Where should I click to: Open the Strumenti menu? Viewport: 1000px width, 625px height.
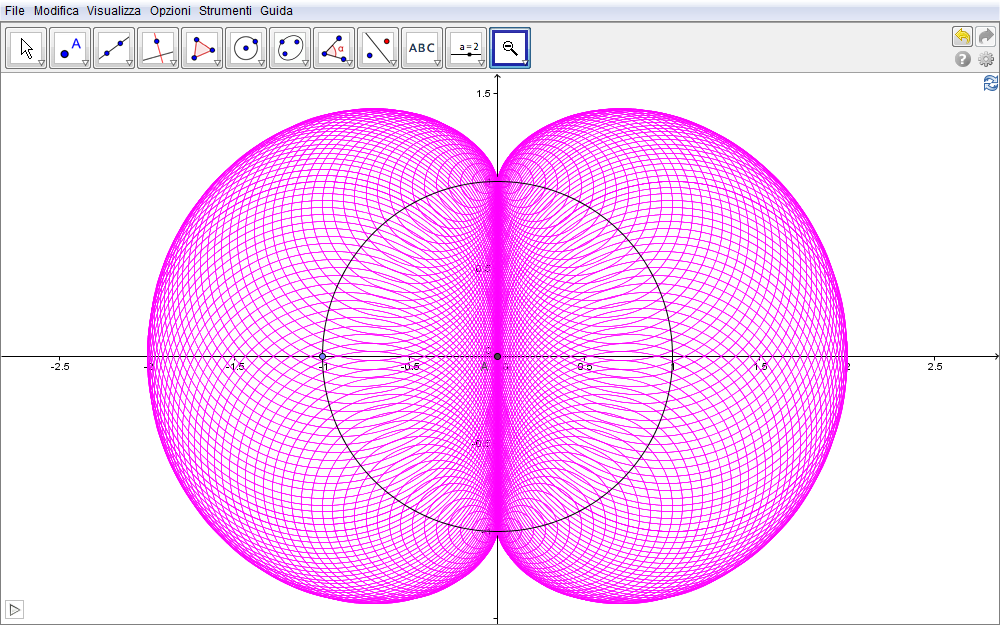225,11
